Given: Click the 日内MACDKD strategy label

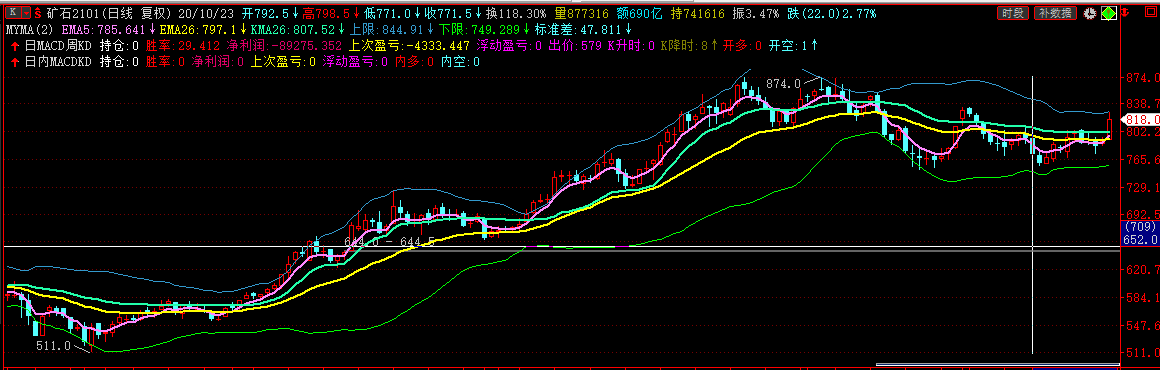Looking at the screenshot, I should click(58, 61).
